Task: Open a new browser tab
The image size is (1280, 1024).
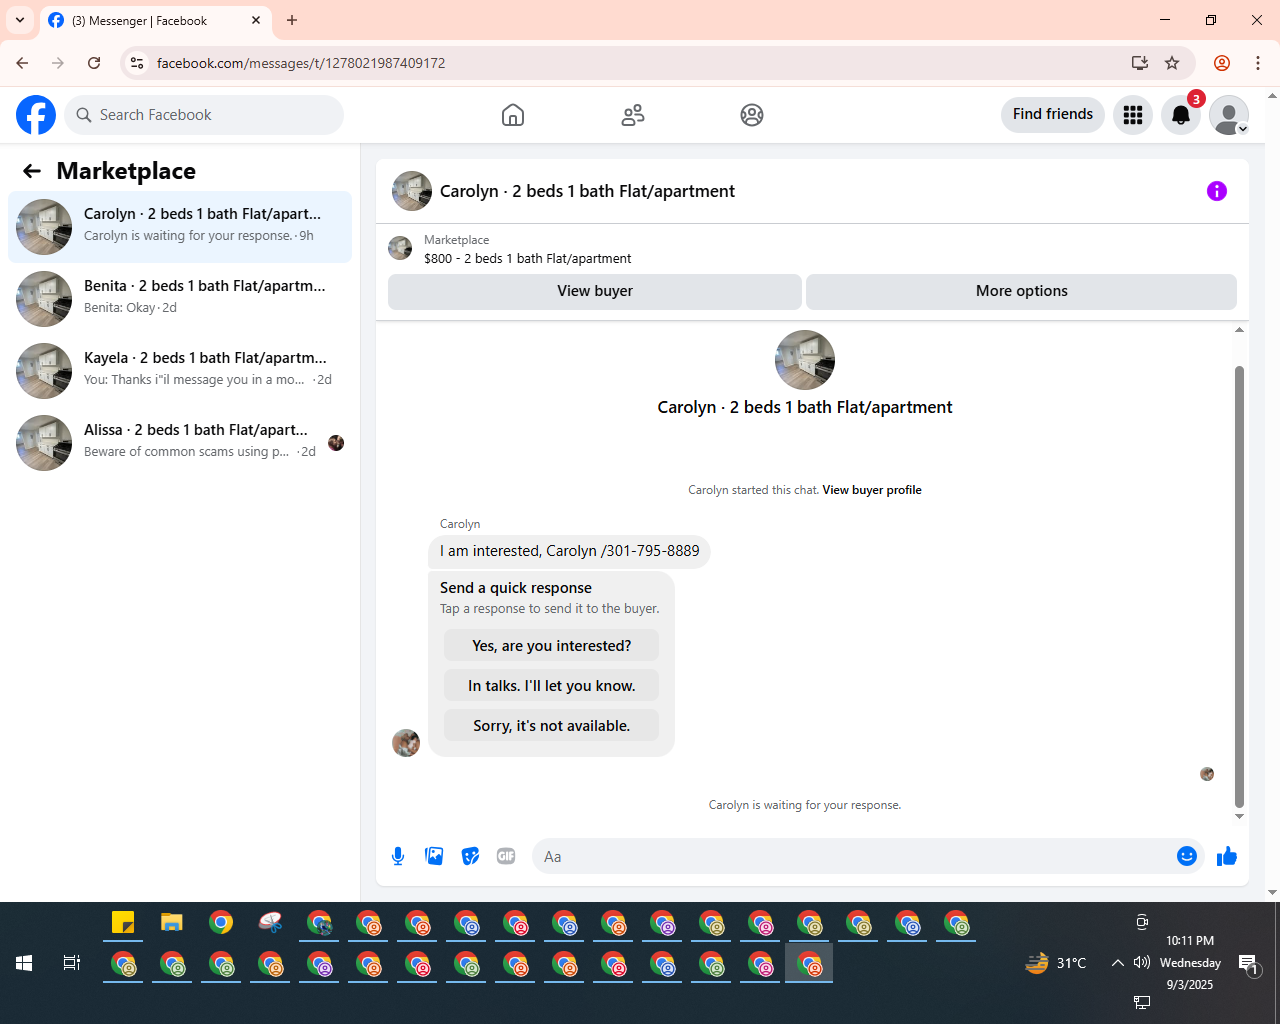Action: point(292,20)
